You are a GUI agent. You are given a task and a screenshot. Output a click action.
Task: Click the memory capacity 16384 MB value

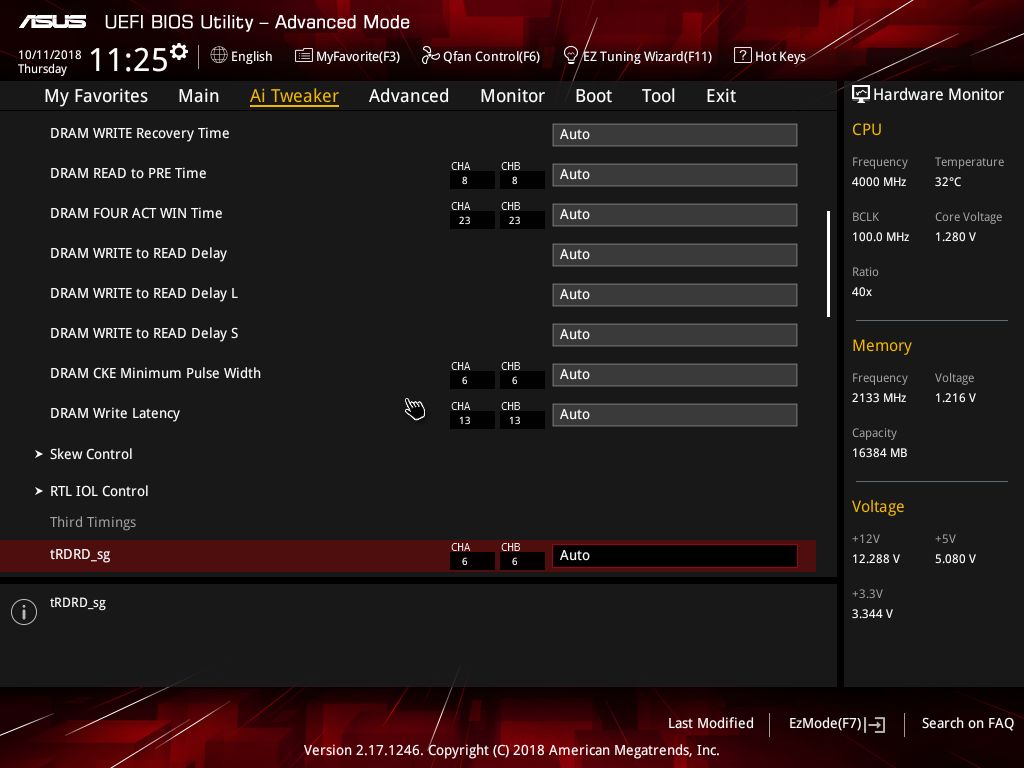coord(879,453)
